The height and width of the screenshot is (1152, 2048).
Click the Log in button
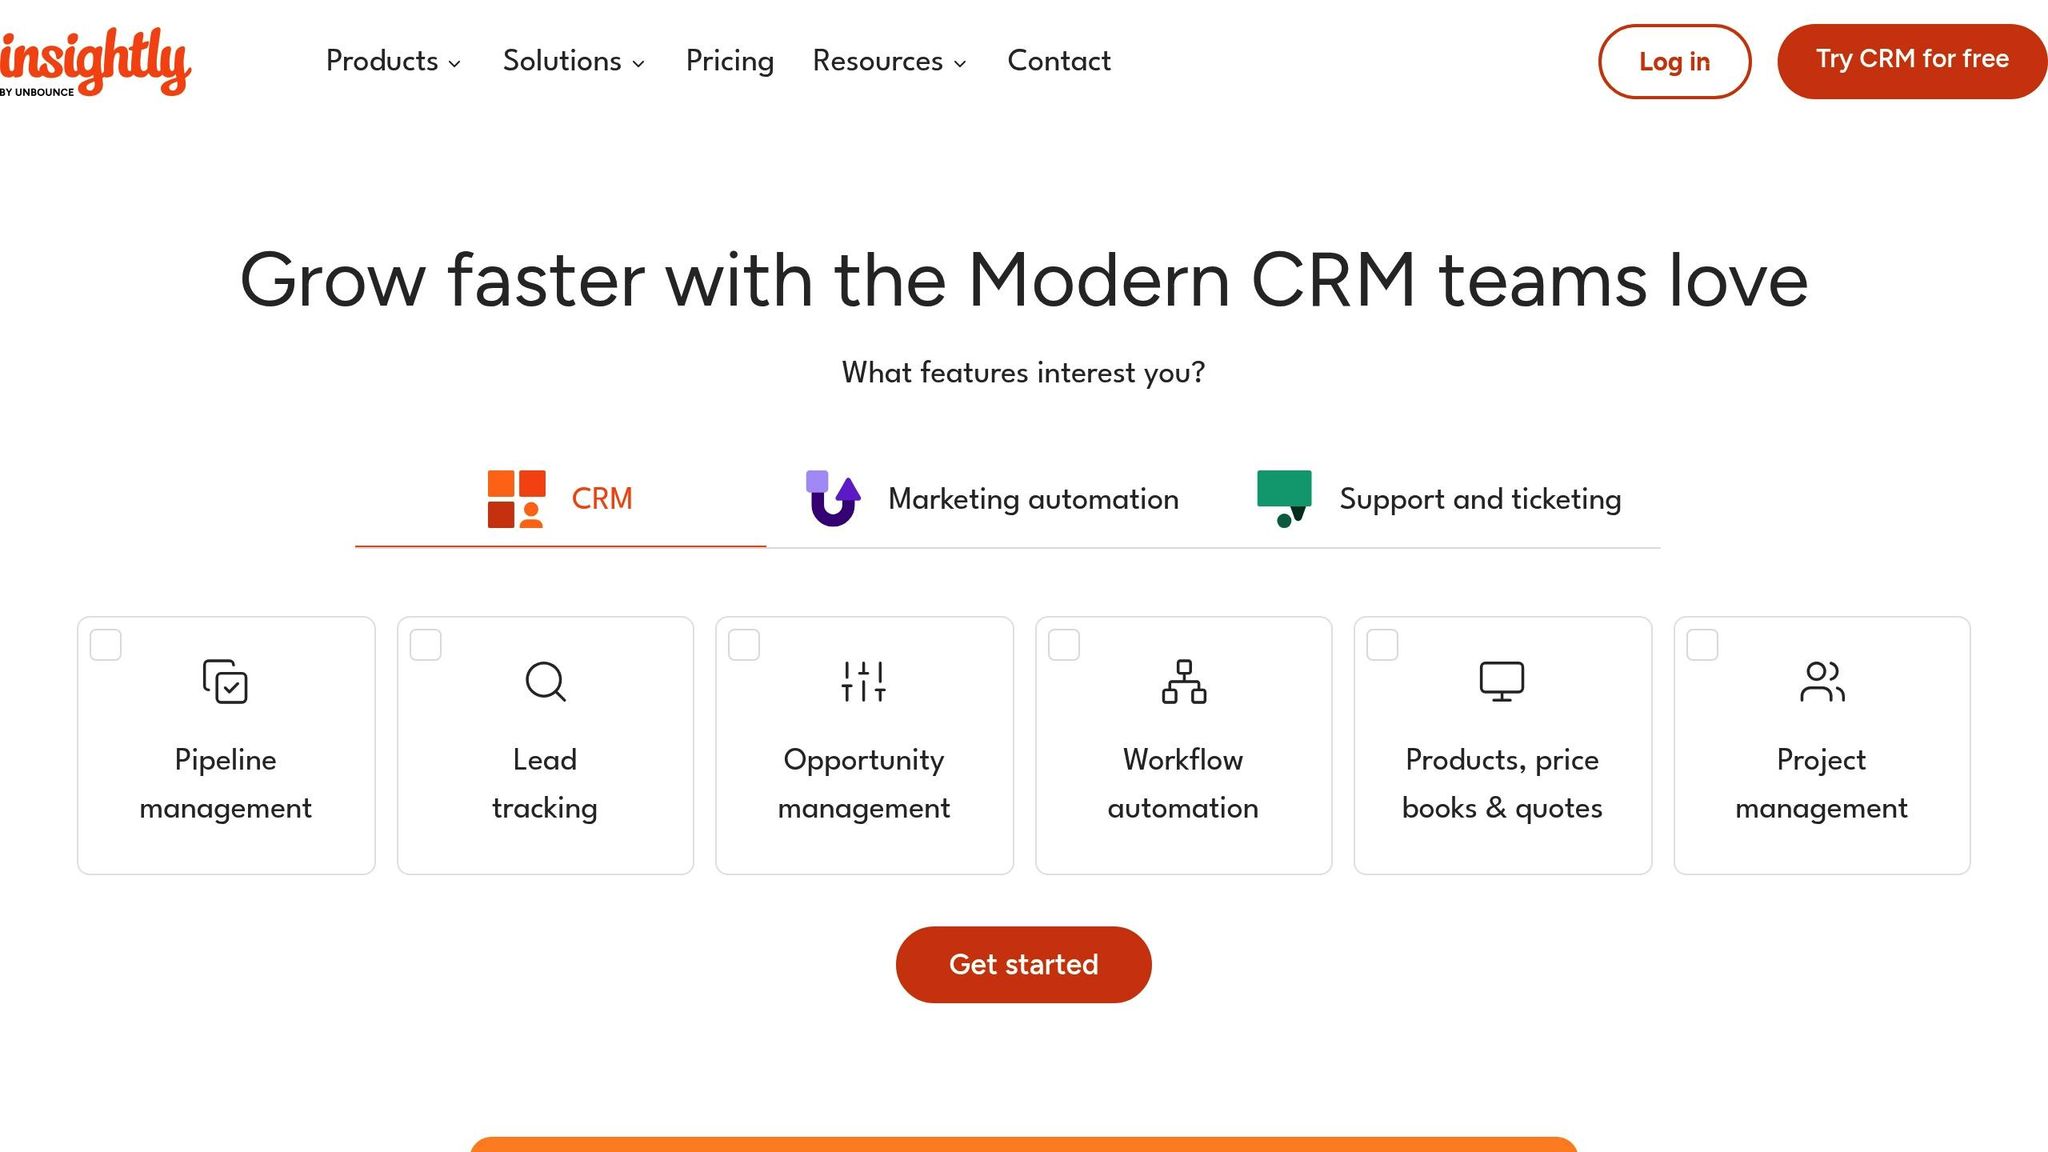pyautogui.click(x=1674, y=61)
